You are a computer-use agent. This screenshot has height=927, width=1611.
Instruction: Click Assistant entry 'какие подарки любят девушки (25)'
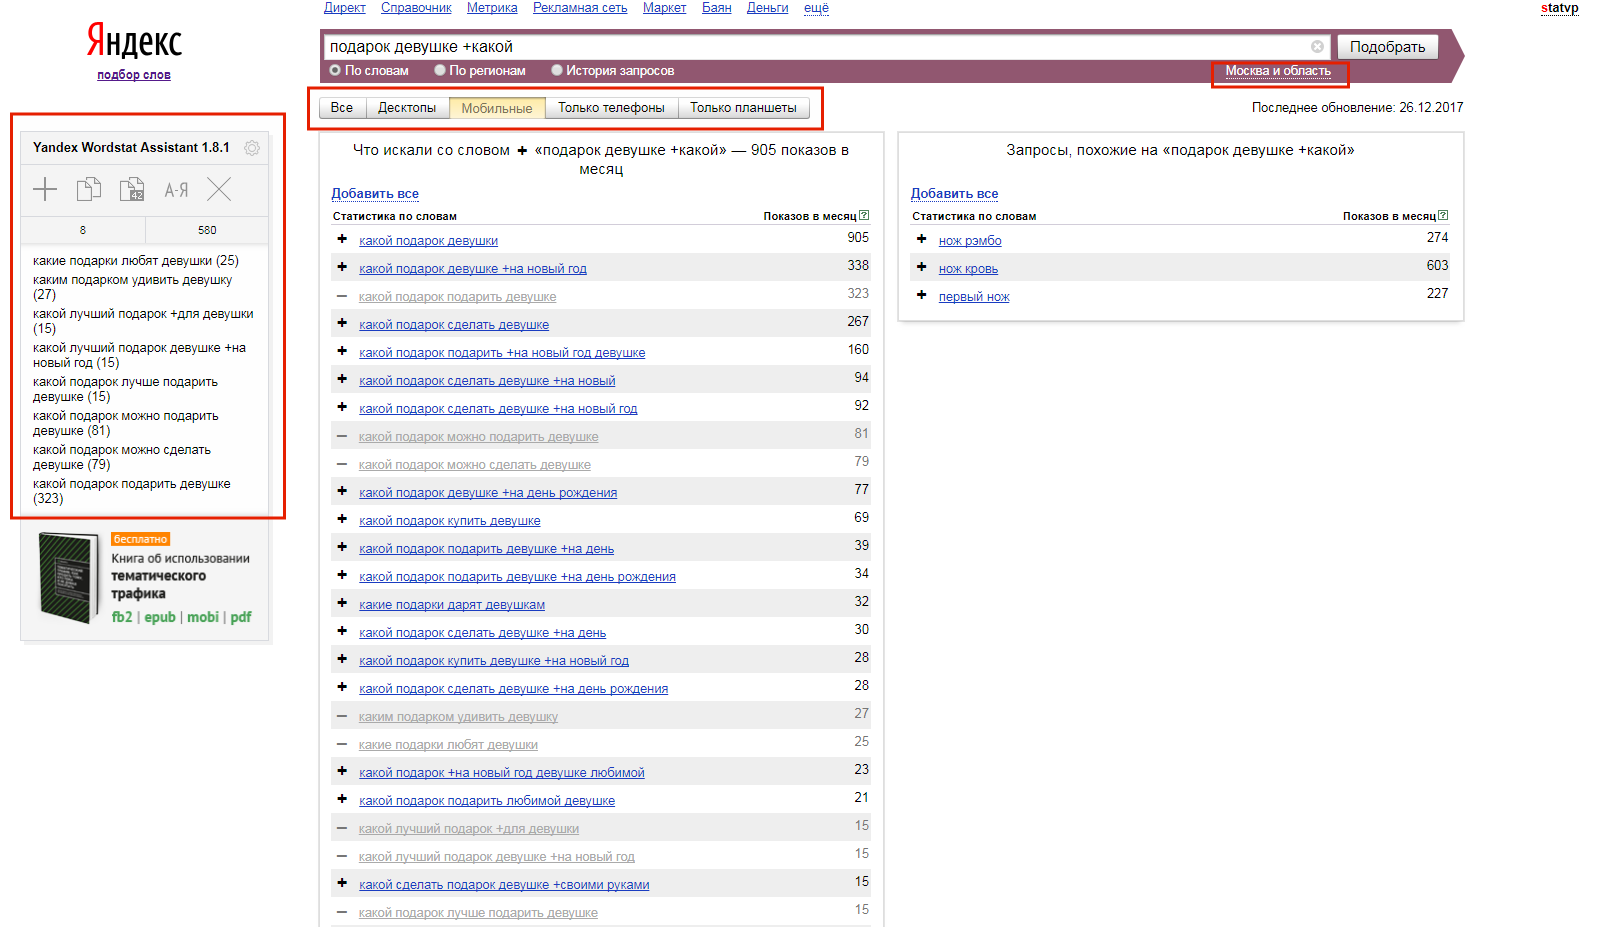tap(136, 260)
